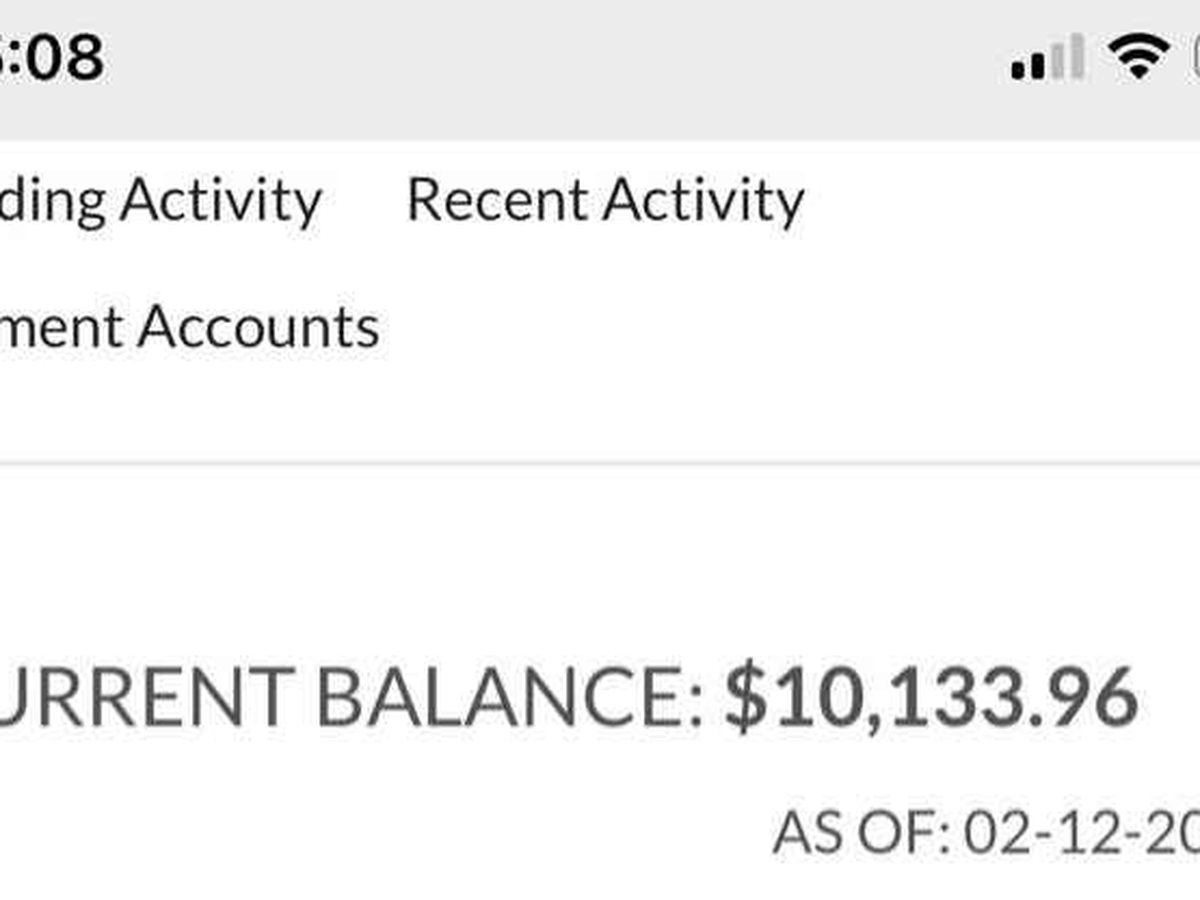Open the Recent Activity tab

click(605, 200)
